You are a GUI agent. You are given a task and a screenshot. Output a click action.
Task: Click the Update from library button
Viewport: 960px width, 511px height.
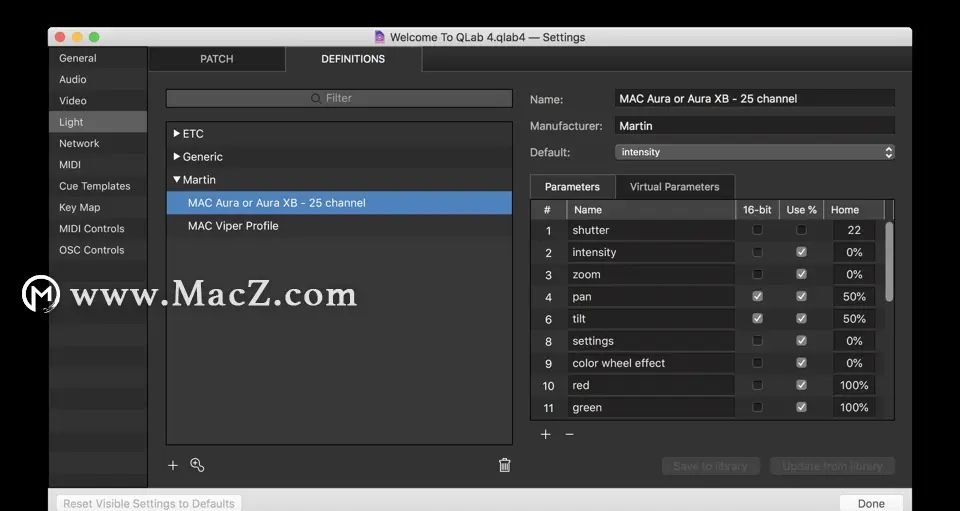tap(833, 466)
